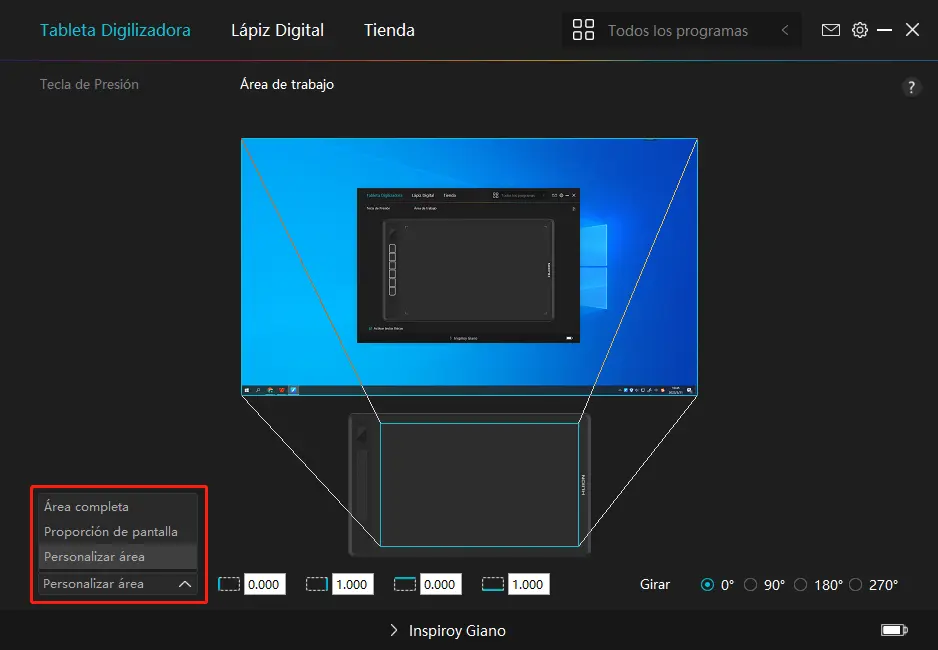This screenshot has width=938, height=650.
Task: Click the help question mark icon
Action: pyautogui.click(x=911, y=87)
